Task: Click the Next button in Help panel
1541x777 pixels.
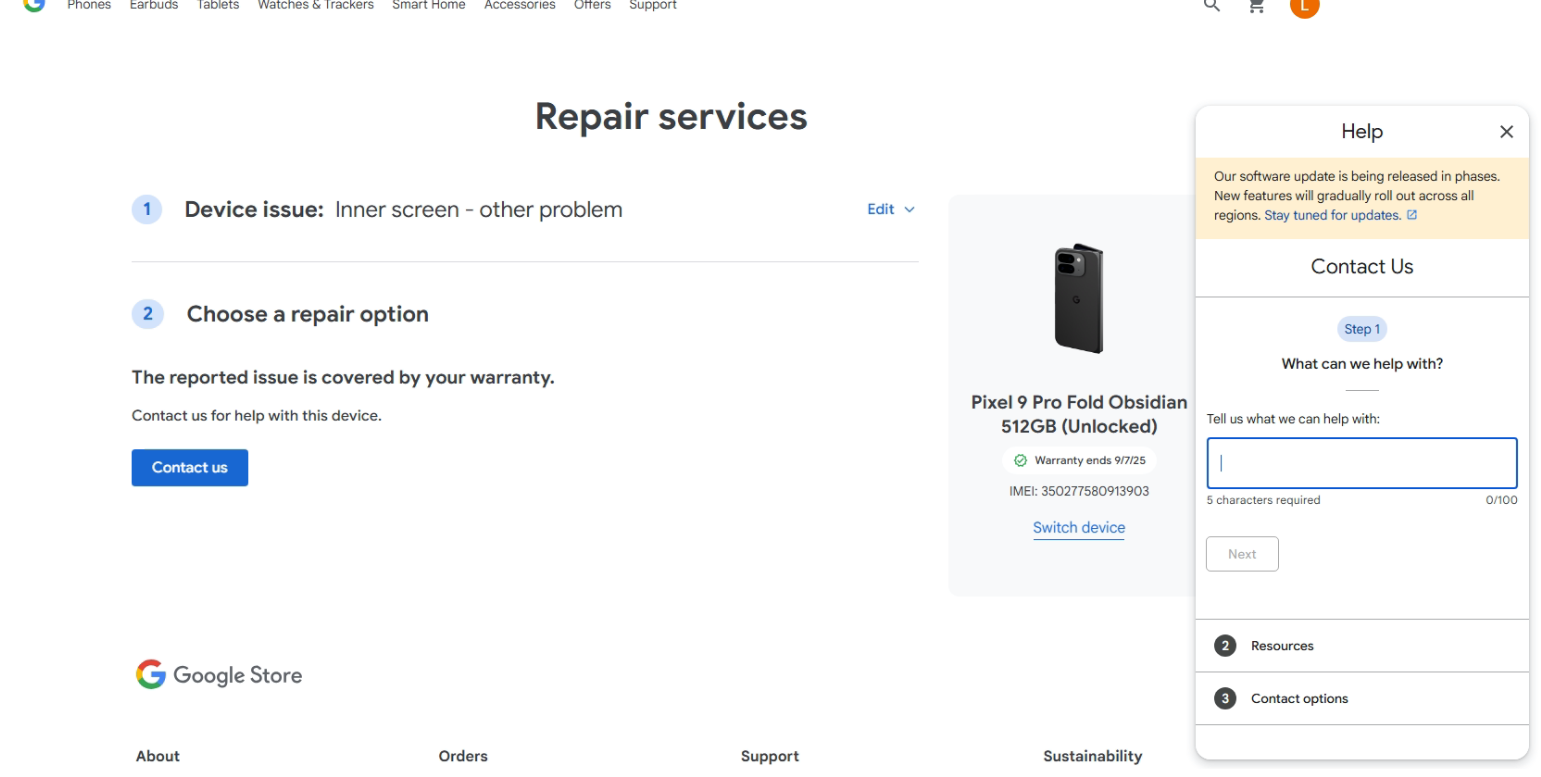Action: (x=1242, y=554)
